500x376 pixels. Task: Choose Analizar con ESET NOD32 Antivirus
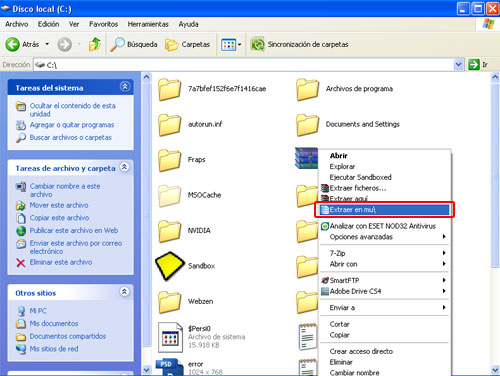[x=384, y=226]
